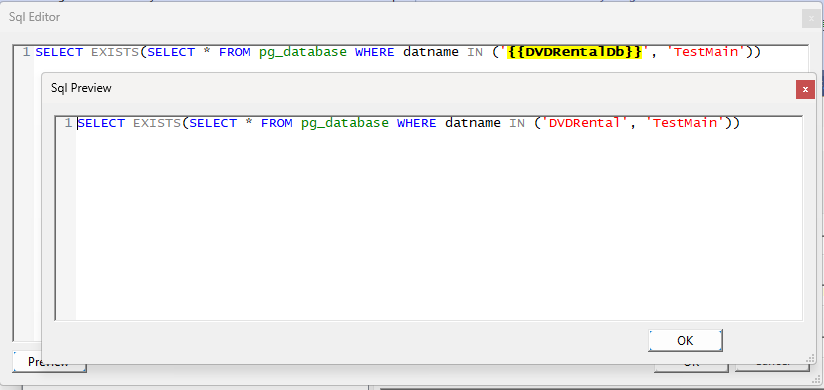Click the Sql Preview resize grip
The image size is (824, 390).
(811, 359)
